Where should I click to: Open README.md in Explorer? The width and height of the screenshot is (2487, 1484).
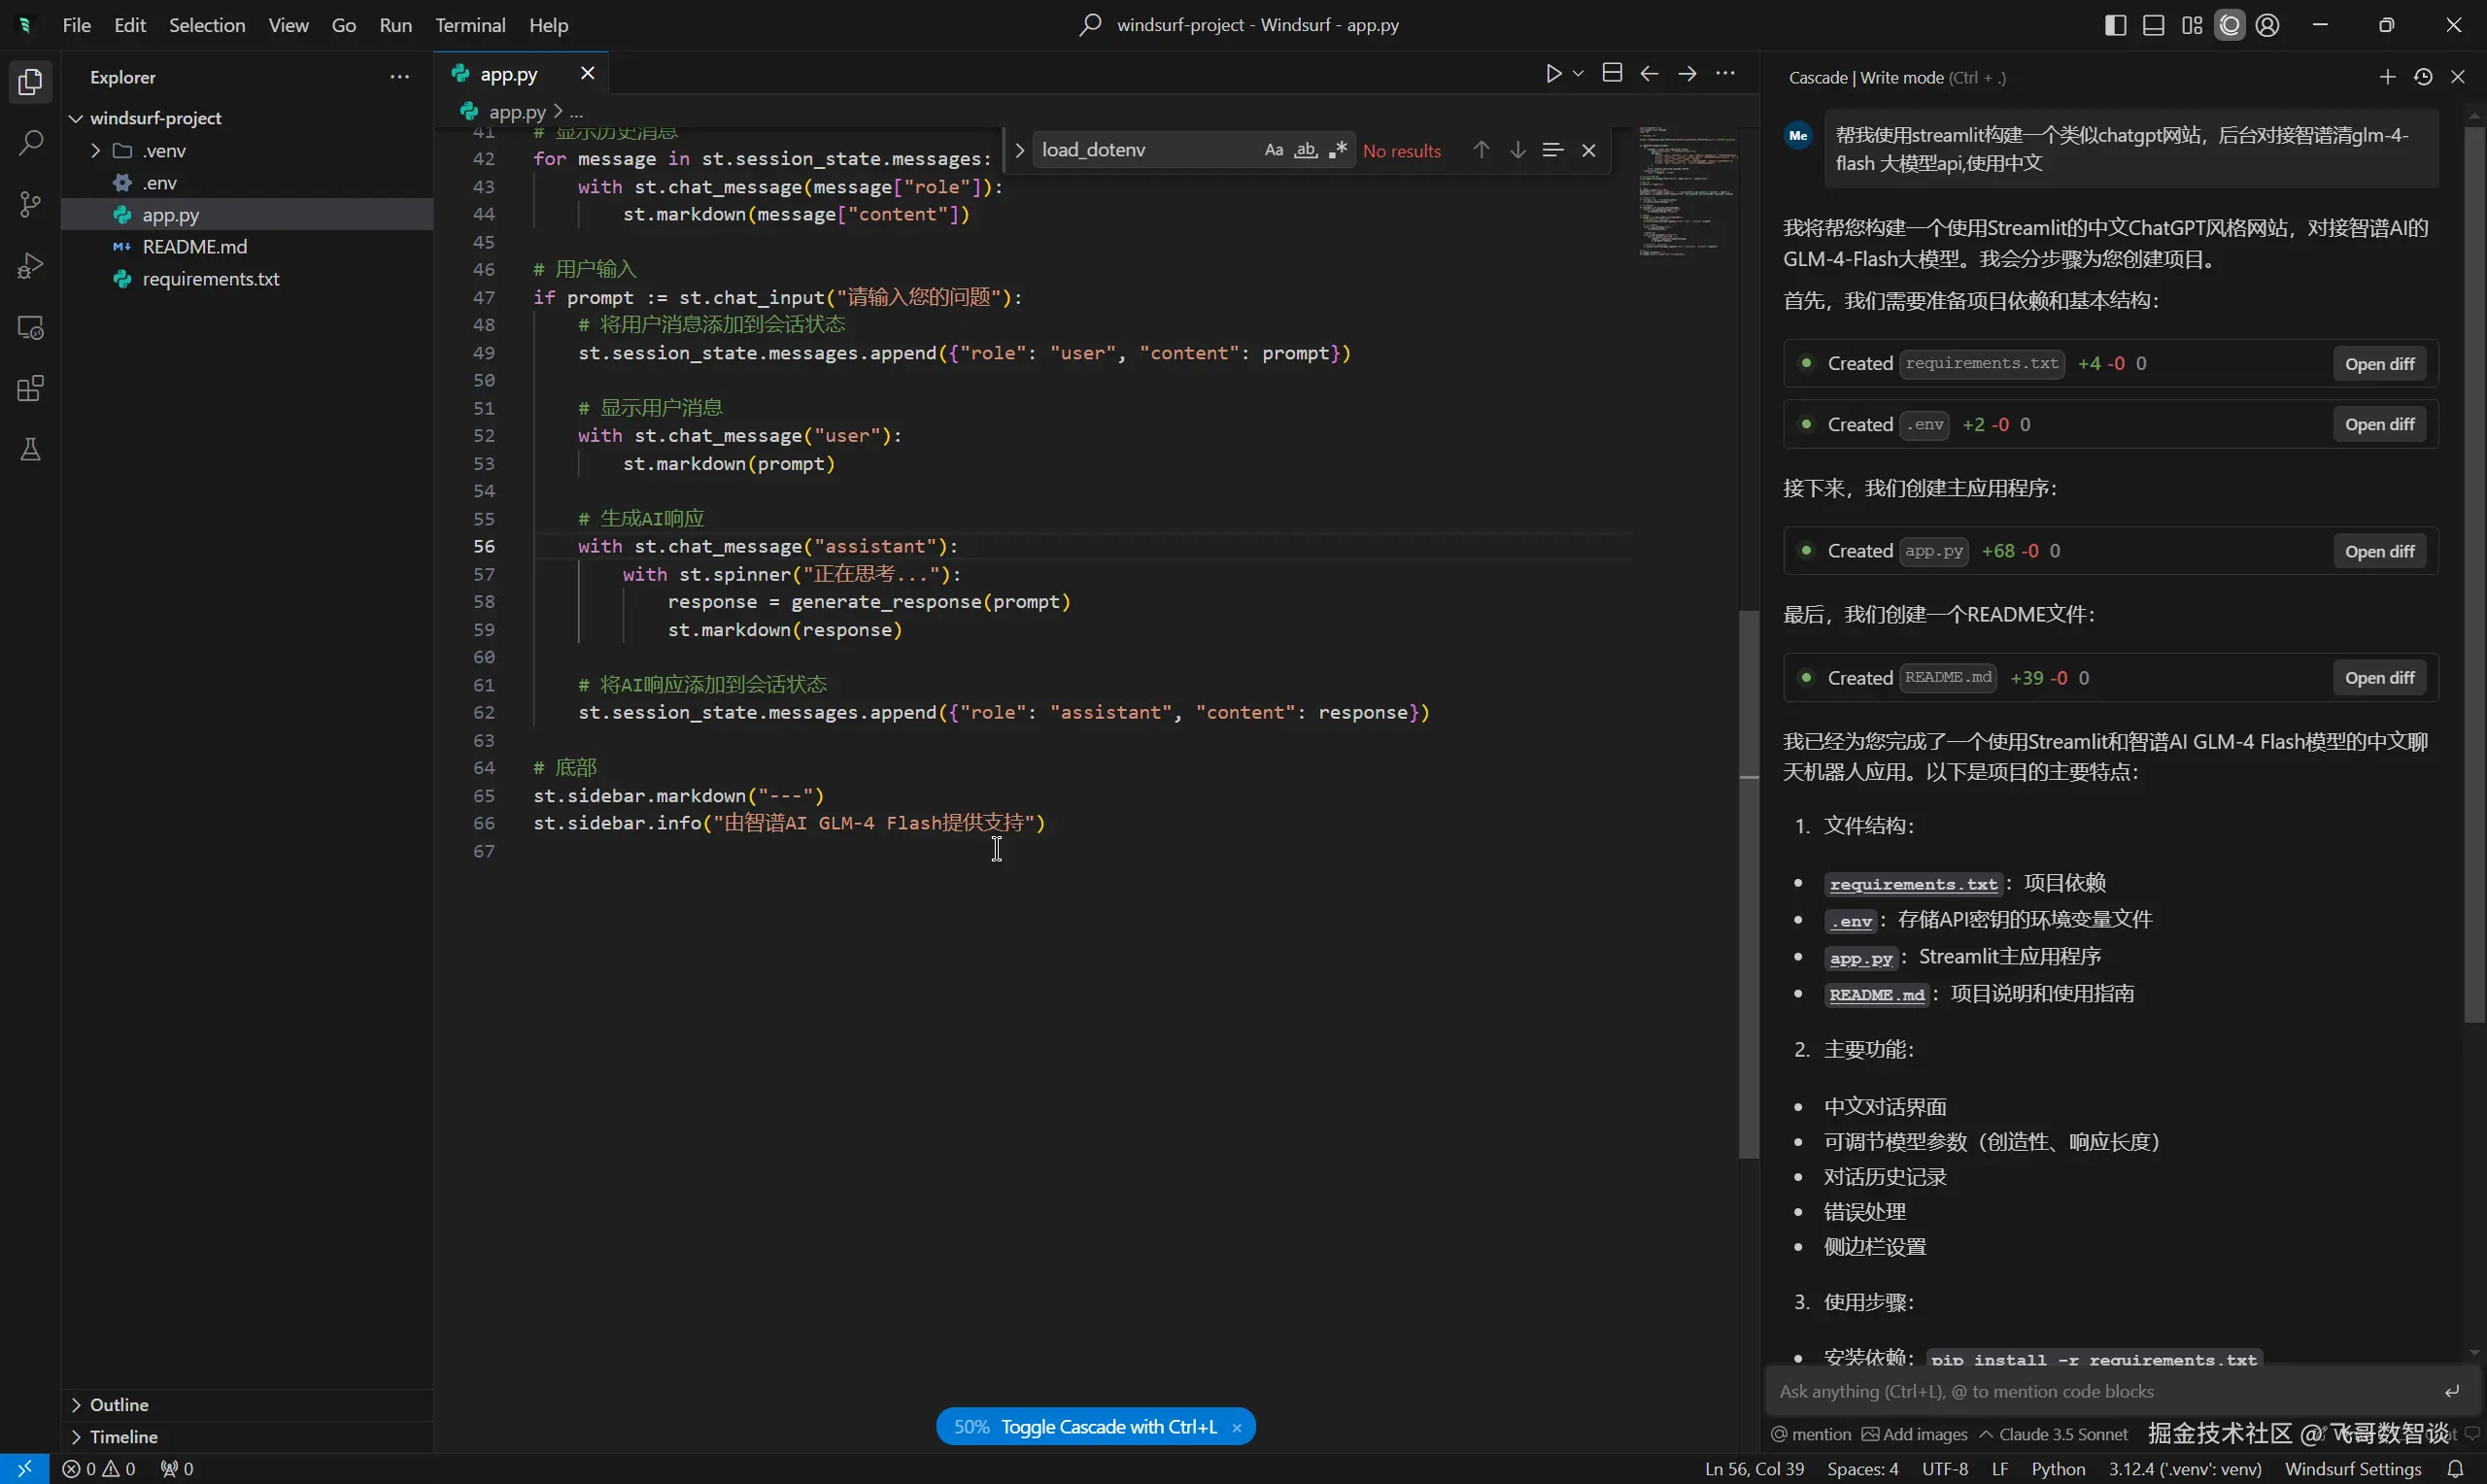[x=194, y=247]
